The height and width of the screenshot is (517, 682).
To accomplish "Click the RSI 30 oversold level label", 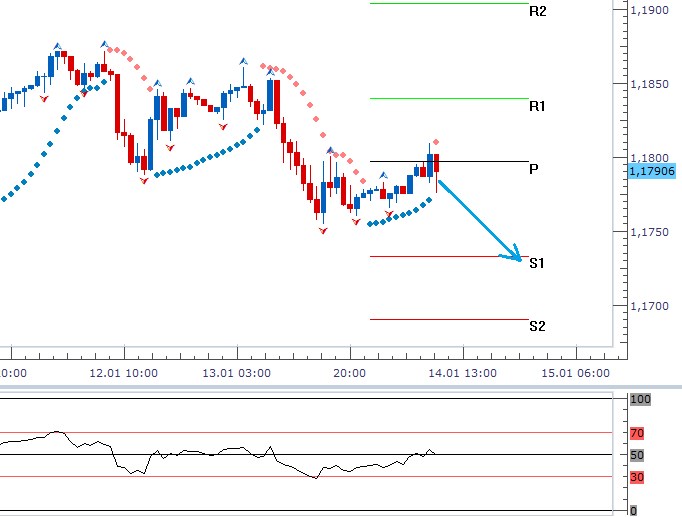I will click(637, 477).
